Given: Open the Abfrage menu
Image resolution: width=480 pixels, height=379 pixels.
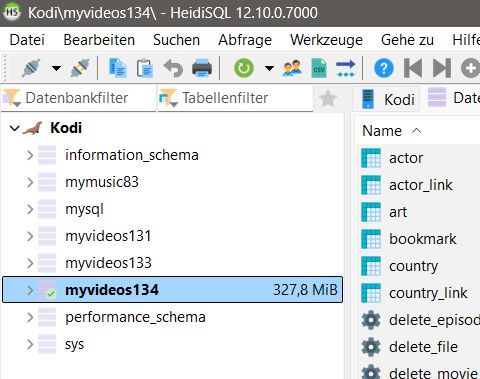Looking at the screenshot, I should pos(245,40).
